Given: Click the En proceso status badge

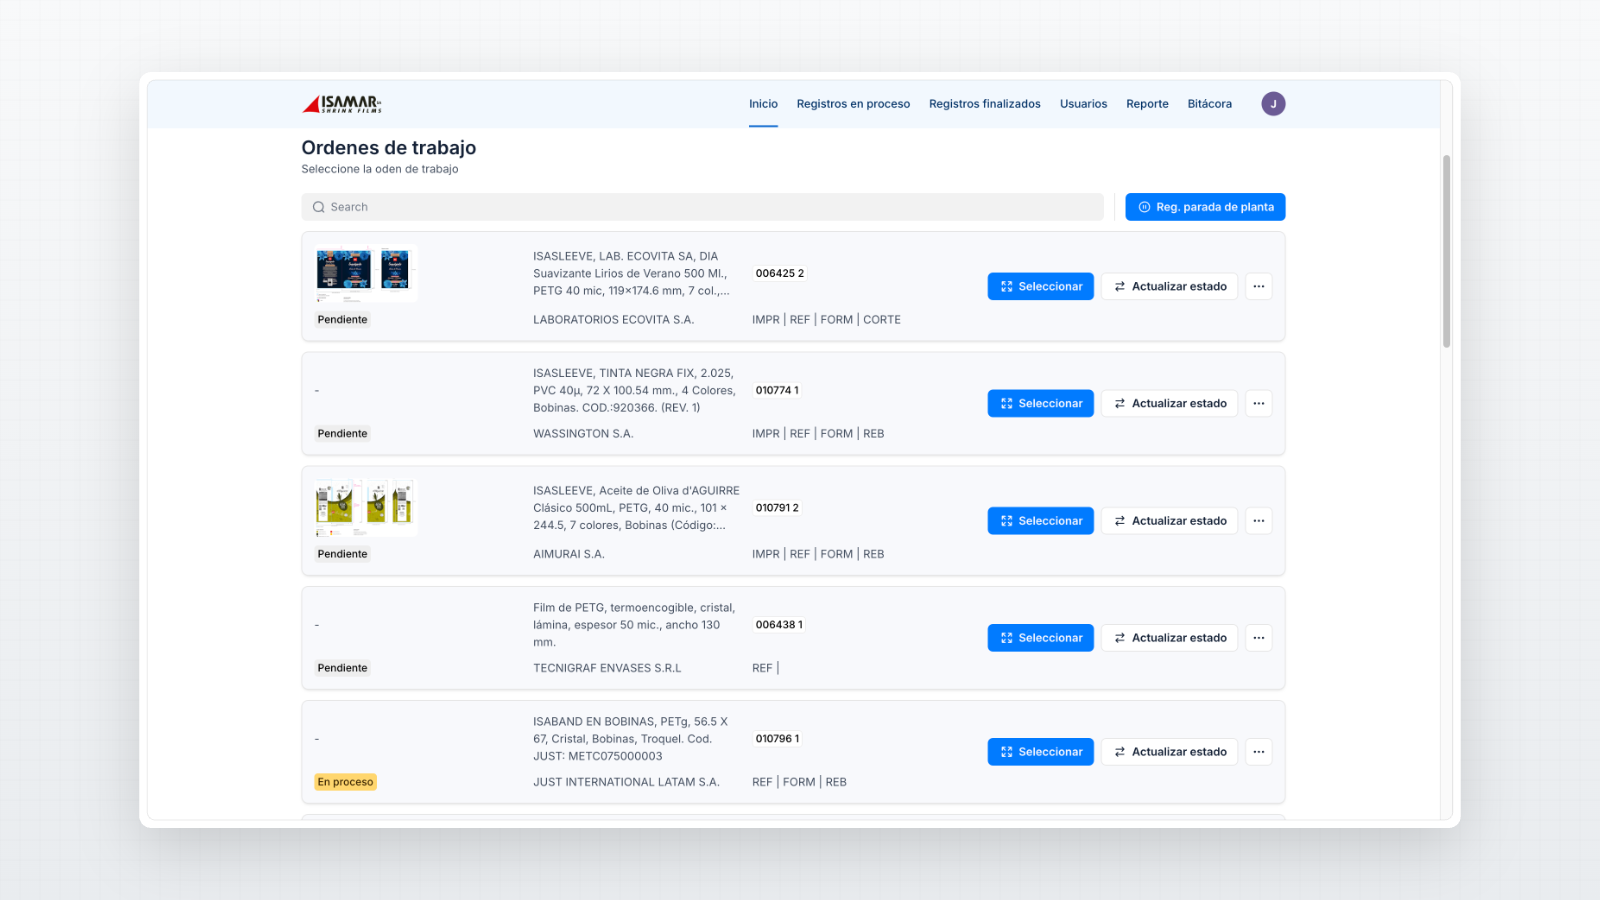Looking at the screenshot, I should (345, 782).
